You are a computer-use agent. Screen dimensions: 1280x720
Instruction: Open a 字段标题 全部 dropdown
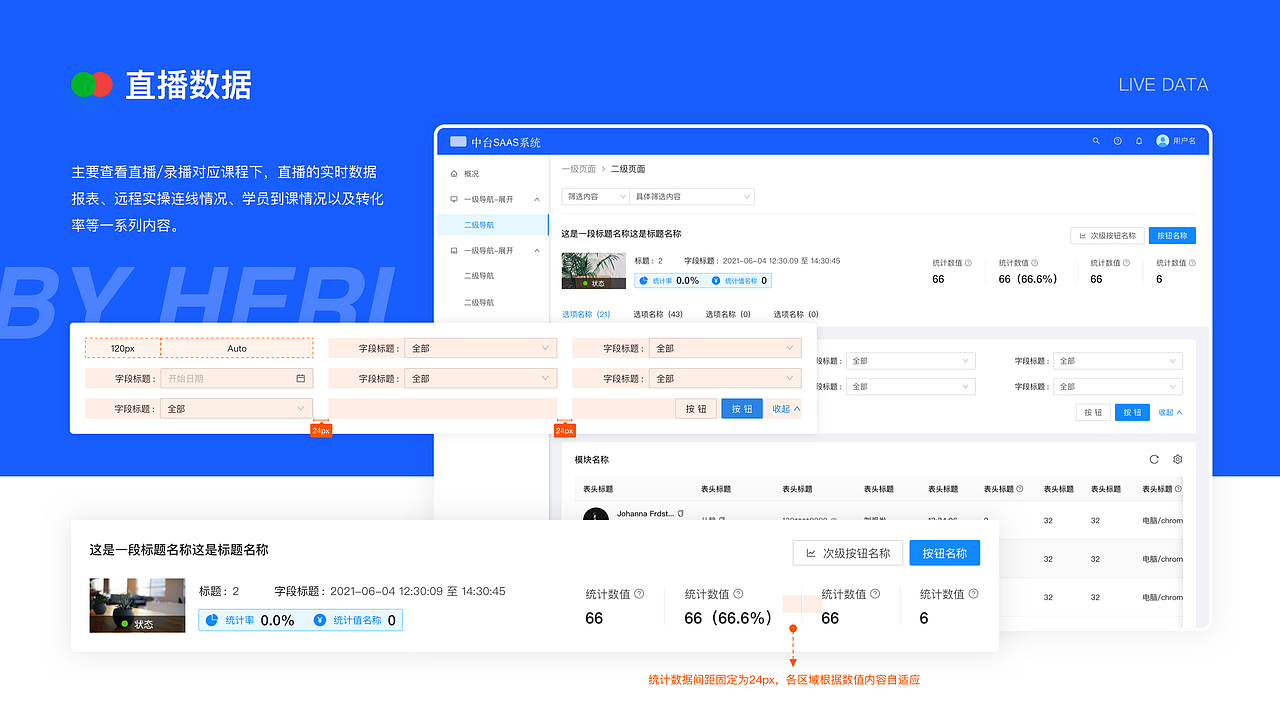tap(480, 347)
